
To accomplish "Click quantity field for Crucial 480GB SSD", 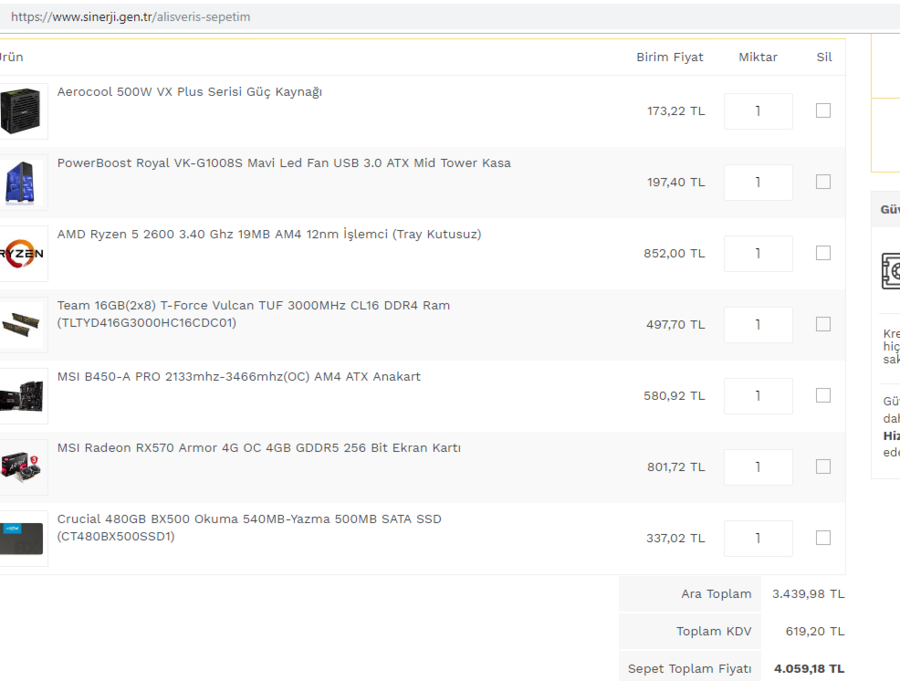I will (758, 538).
